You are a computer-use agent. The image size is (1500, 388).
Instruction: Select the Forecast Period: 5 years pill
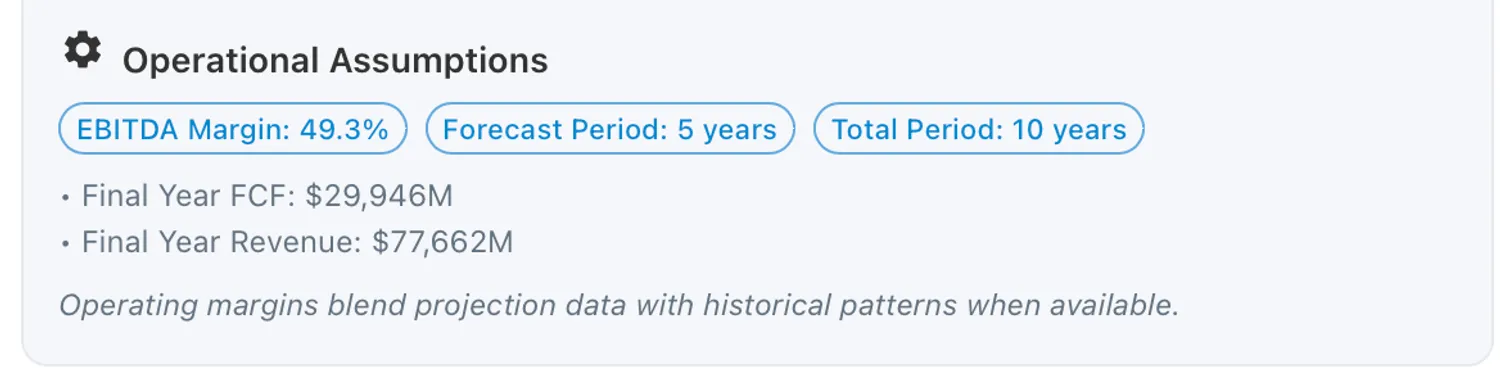click(610, 129)
